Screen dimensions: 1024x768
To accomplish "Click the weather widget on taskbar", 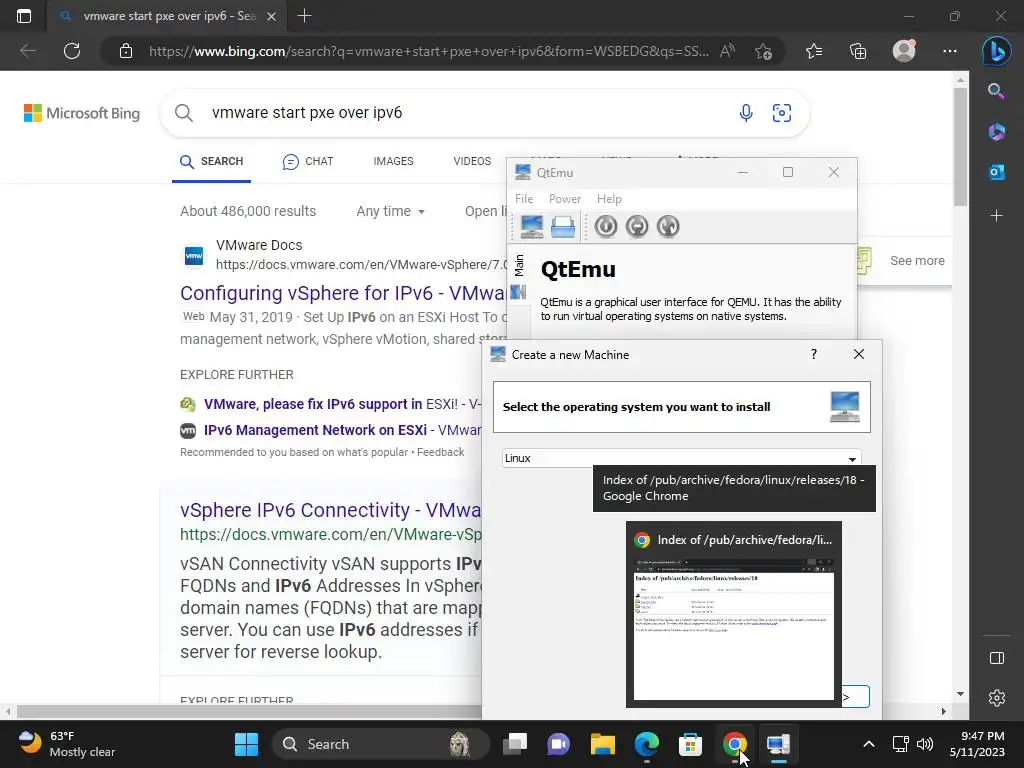I will (67, 744).
